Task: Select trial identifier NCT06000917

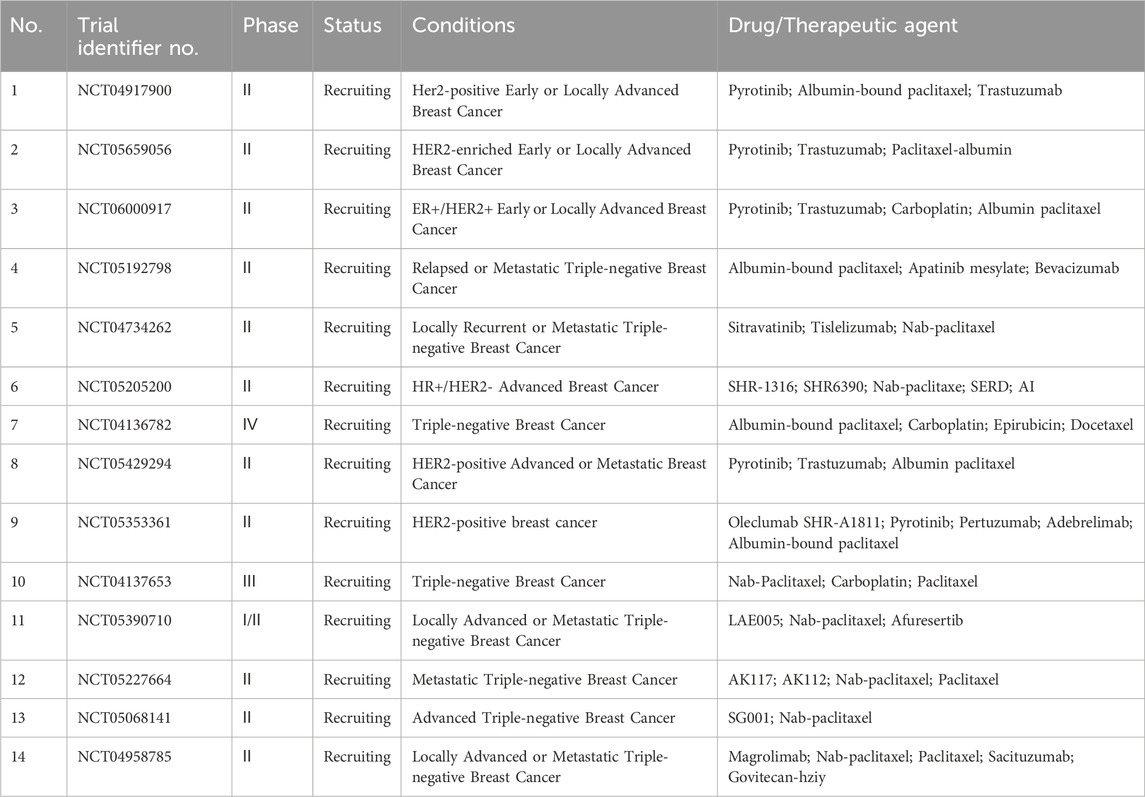Action: pos(125,209)
